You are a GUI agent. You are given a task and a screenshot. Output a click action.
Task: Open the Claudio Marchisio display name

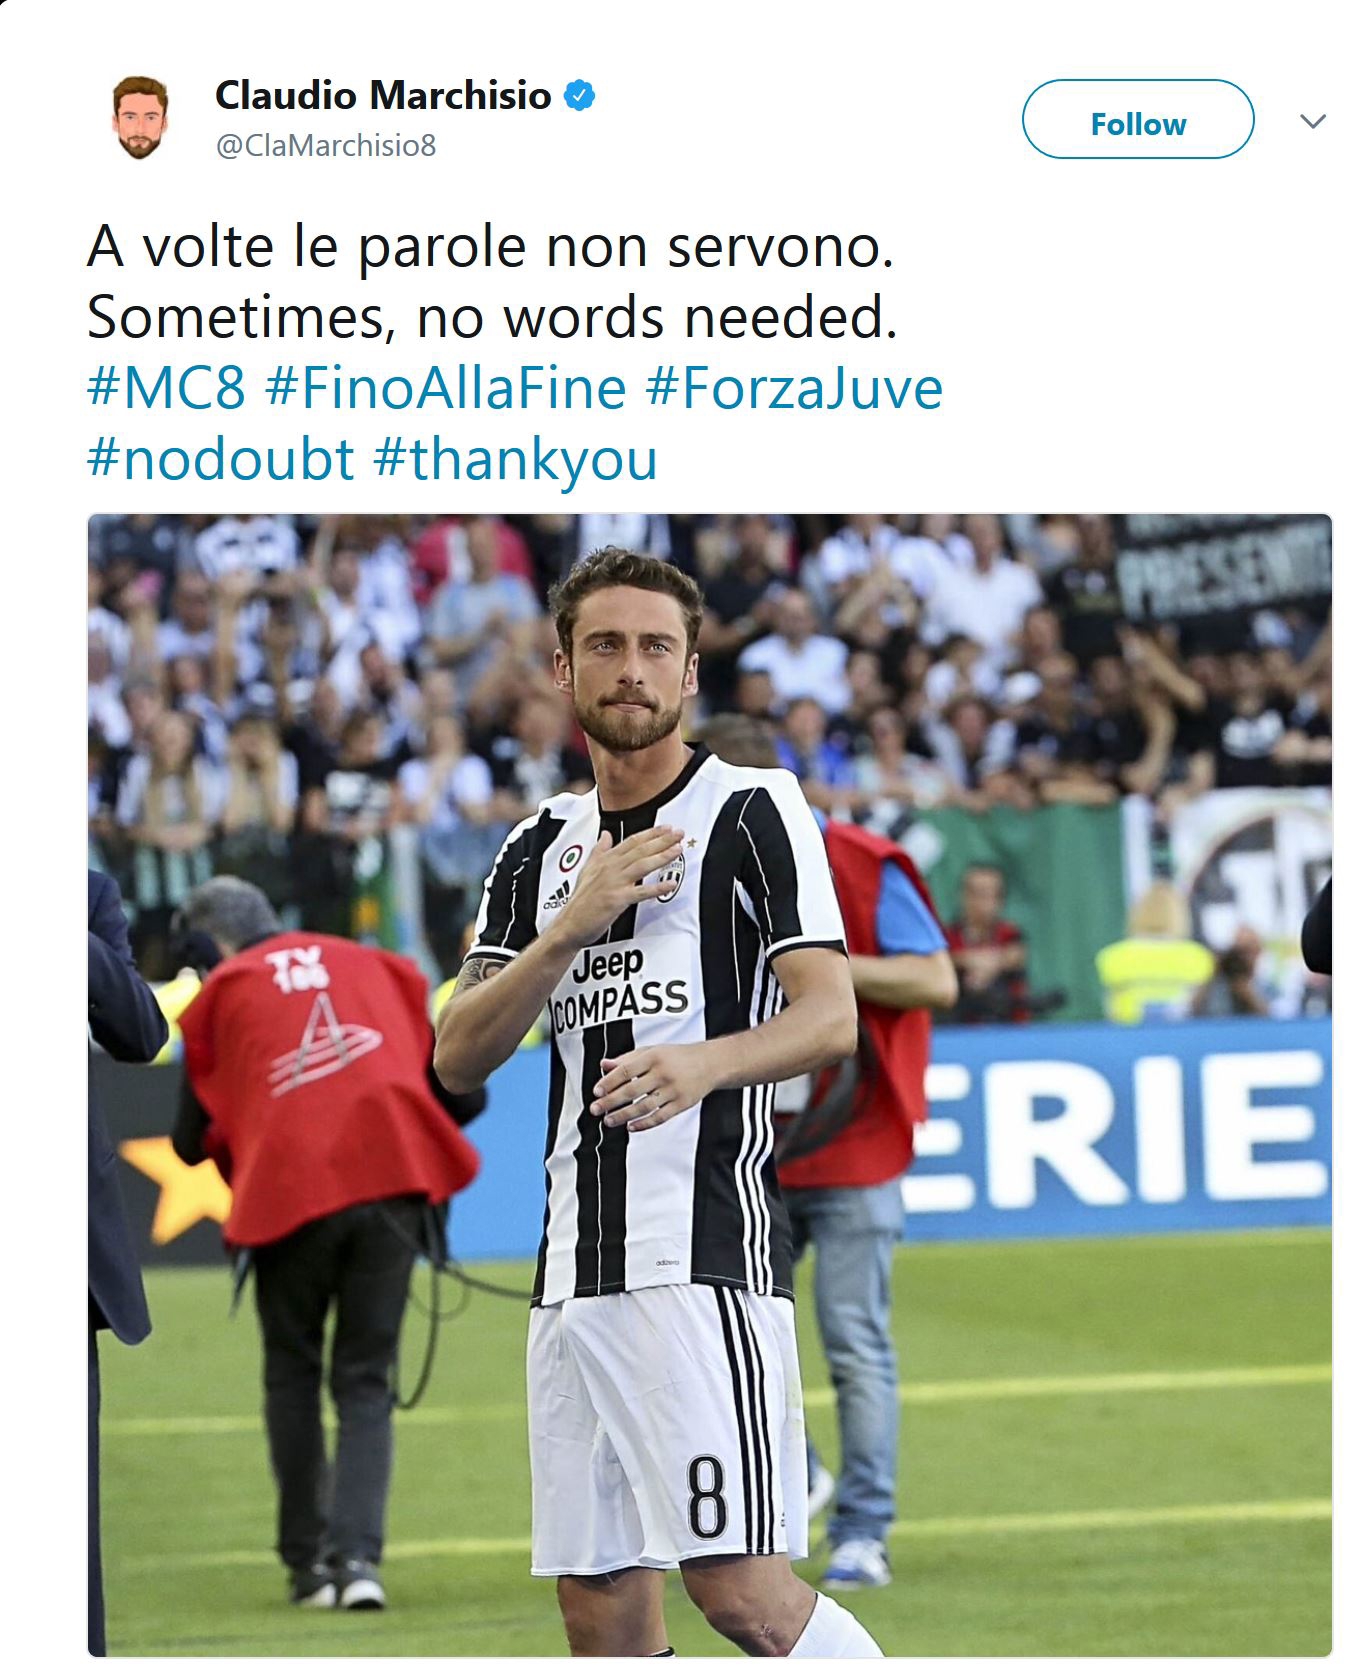click(383, 96)
